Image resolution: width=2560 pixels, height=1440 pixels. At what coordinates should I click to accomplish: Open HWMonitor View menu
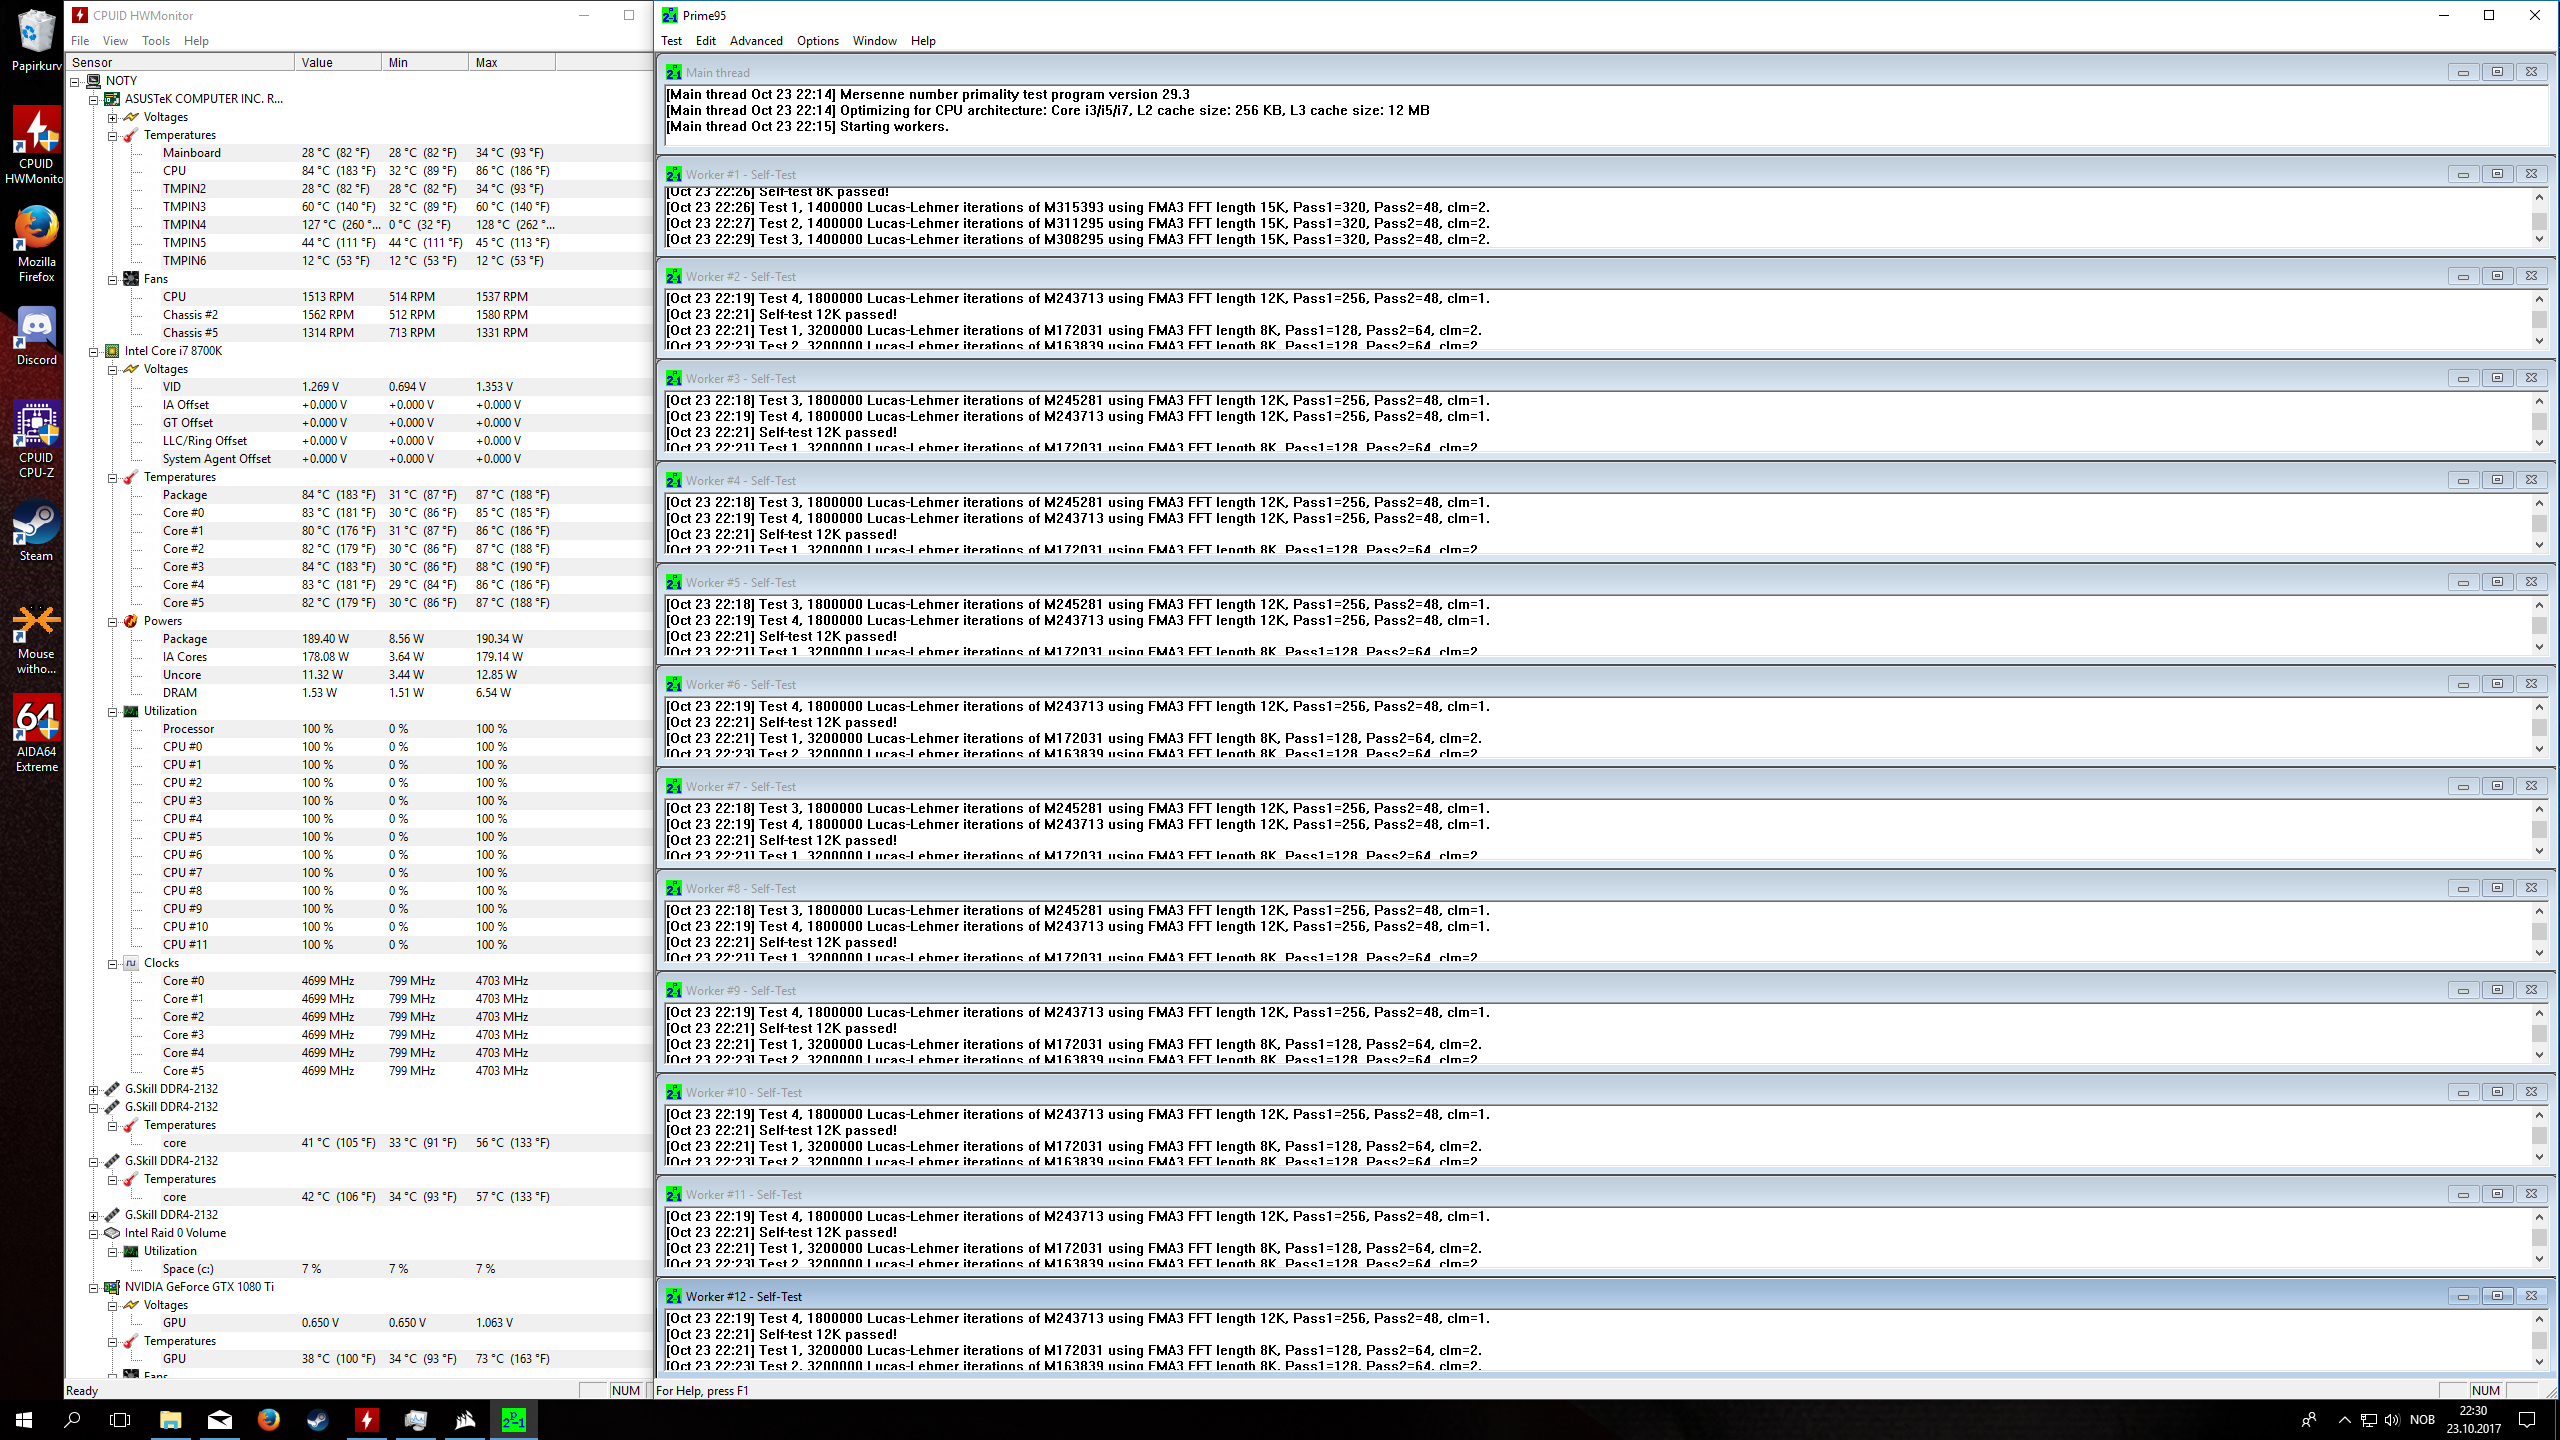[x=115, y=41]
